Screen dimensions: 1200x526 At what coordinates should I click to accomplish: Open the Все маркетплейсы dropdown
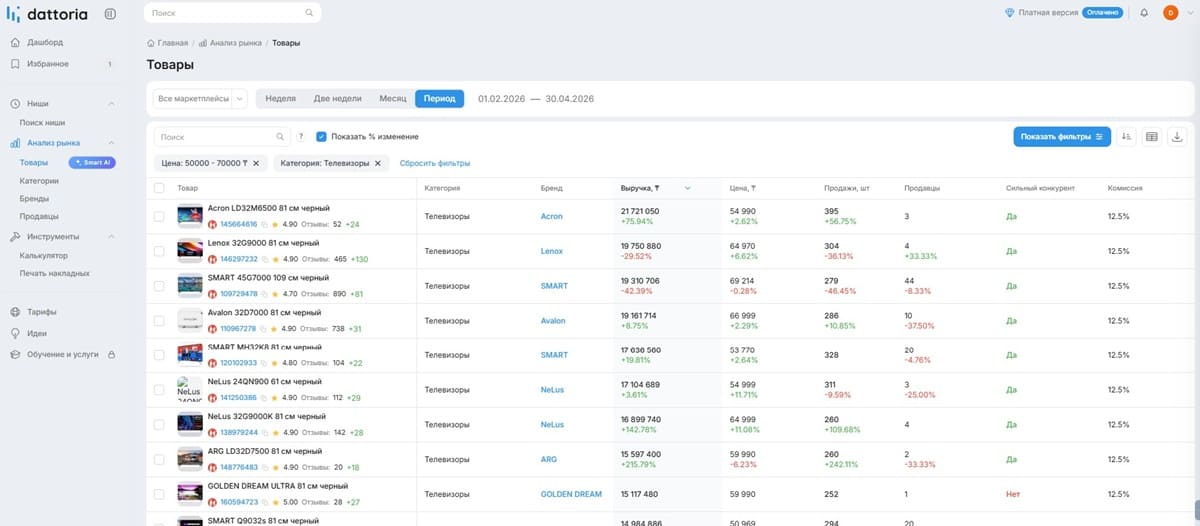tap(201, 99)
